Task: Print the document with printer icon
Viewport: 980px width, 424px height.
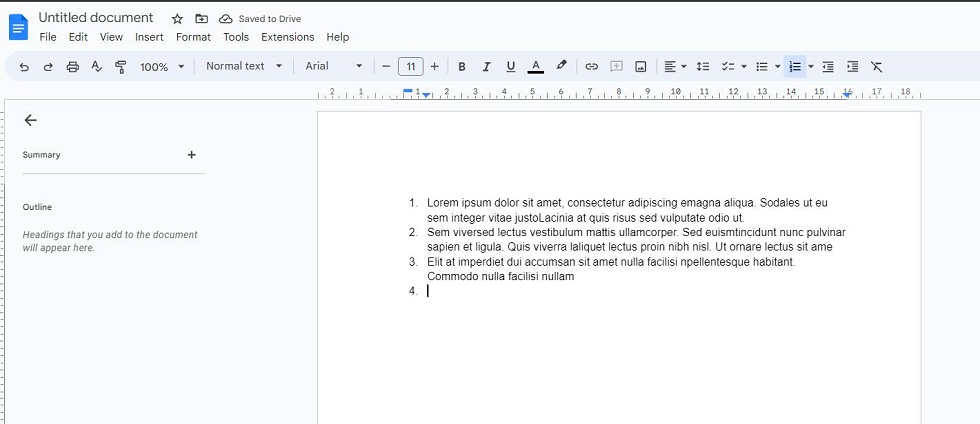Action: (x=72, y=66)
